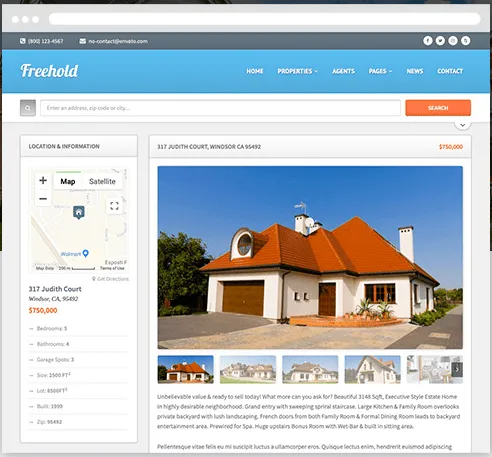Click the main house photo
The height and width of the screenshot is (457, 492).
[310, 257]
